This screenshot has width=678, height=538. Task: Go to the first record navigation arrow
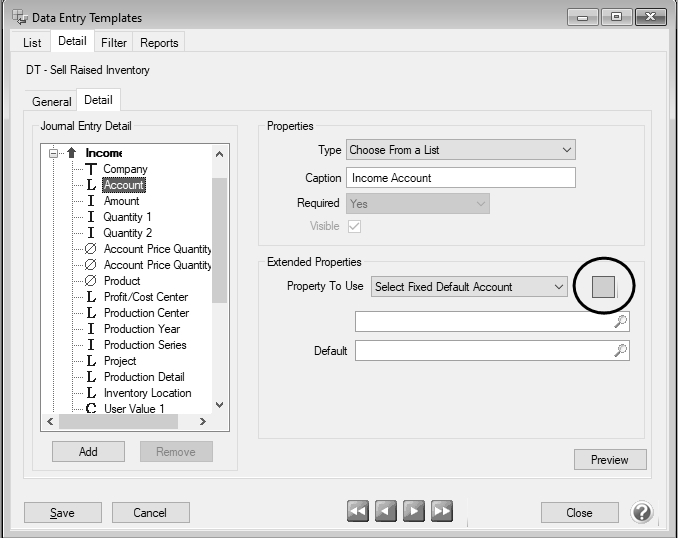click(358, 512)
